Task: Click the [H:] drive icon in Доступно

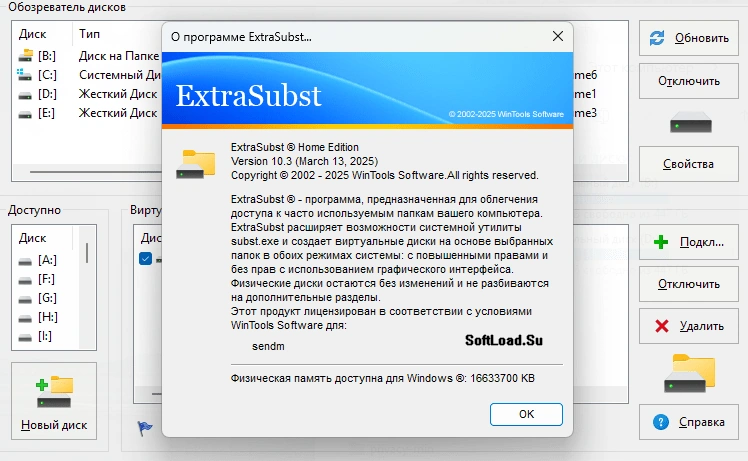Action: click(x=25, y=319)
